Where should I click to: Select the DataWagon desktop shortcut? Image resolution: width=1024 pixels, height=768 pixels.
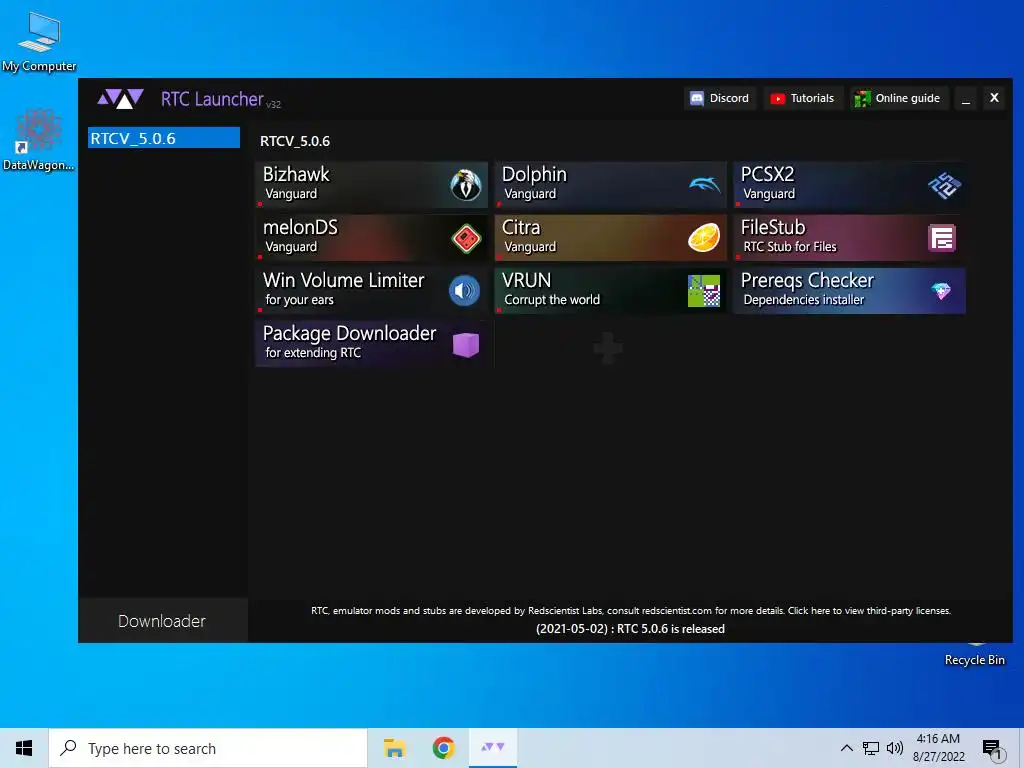coord(39,140)
